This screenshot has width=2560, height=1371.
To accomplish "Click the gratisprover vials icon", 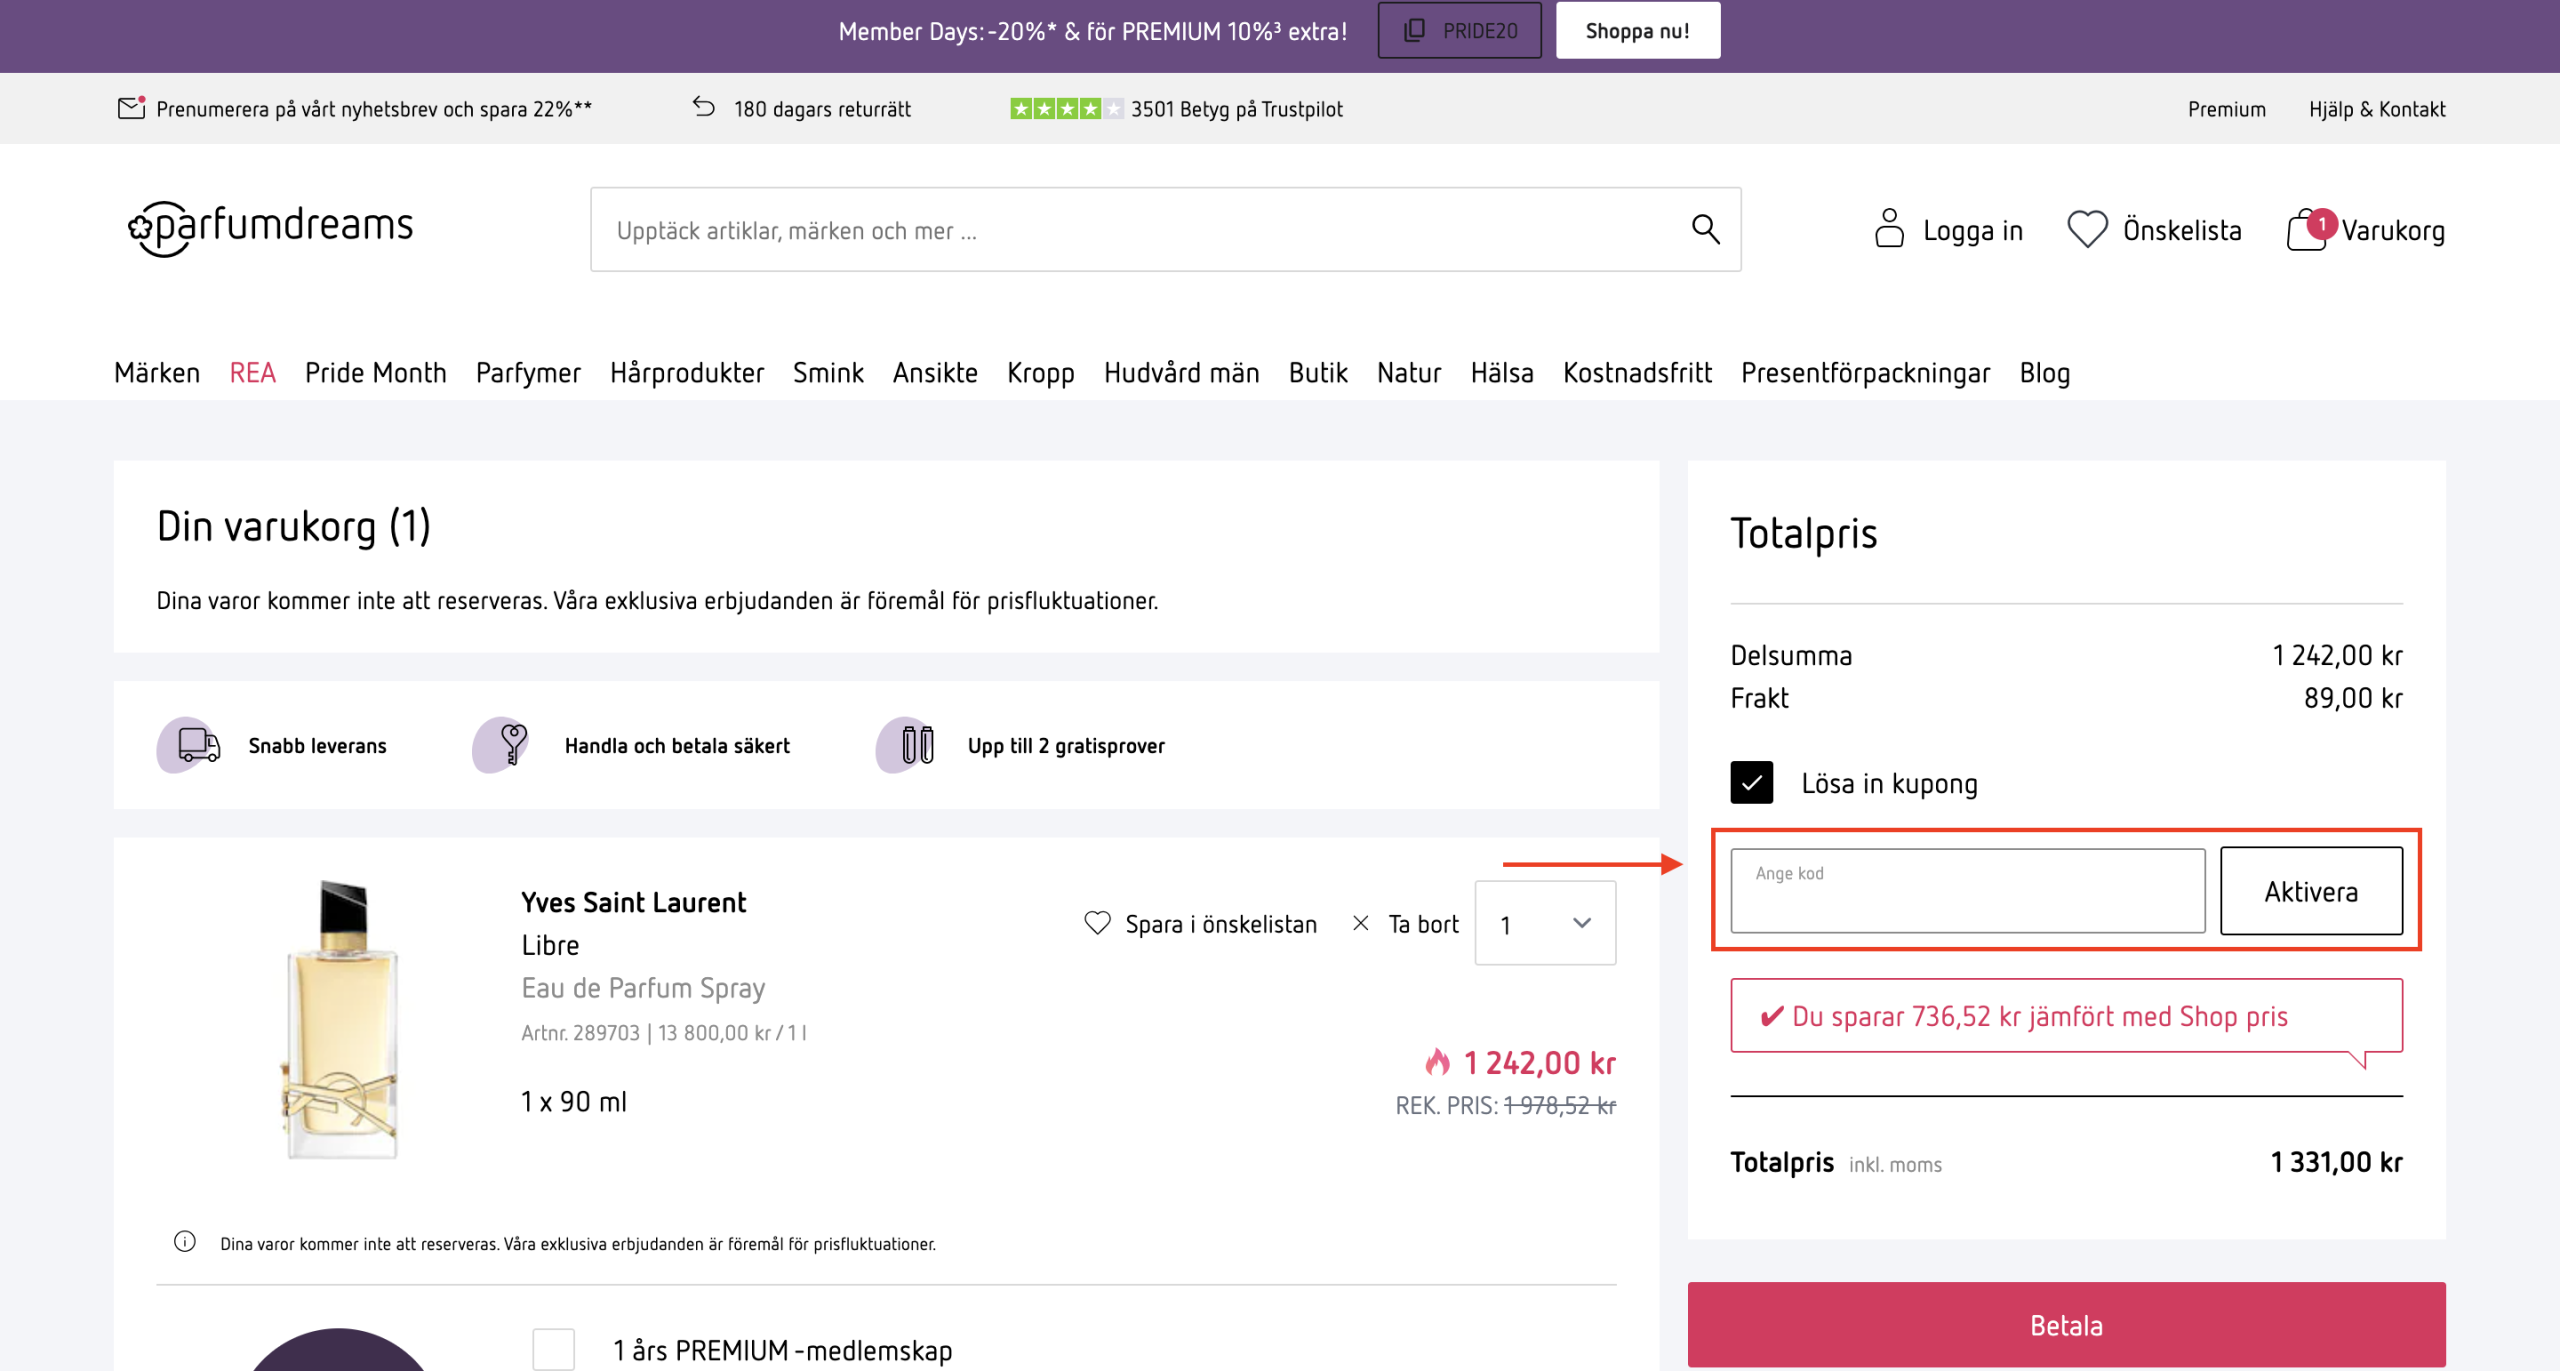I will point(907,745).
